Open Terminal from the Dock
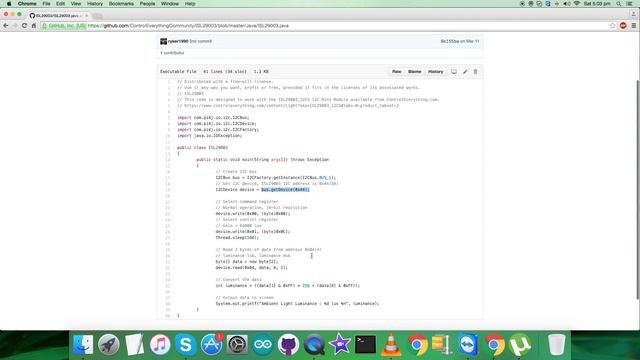 [x=365, y=344]
